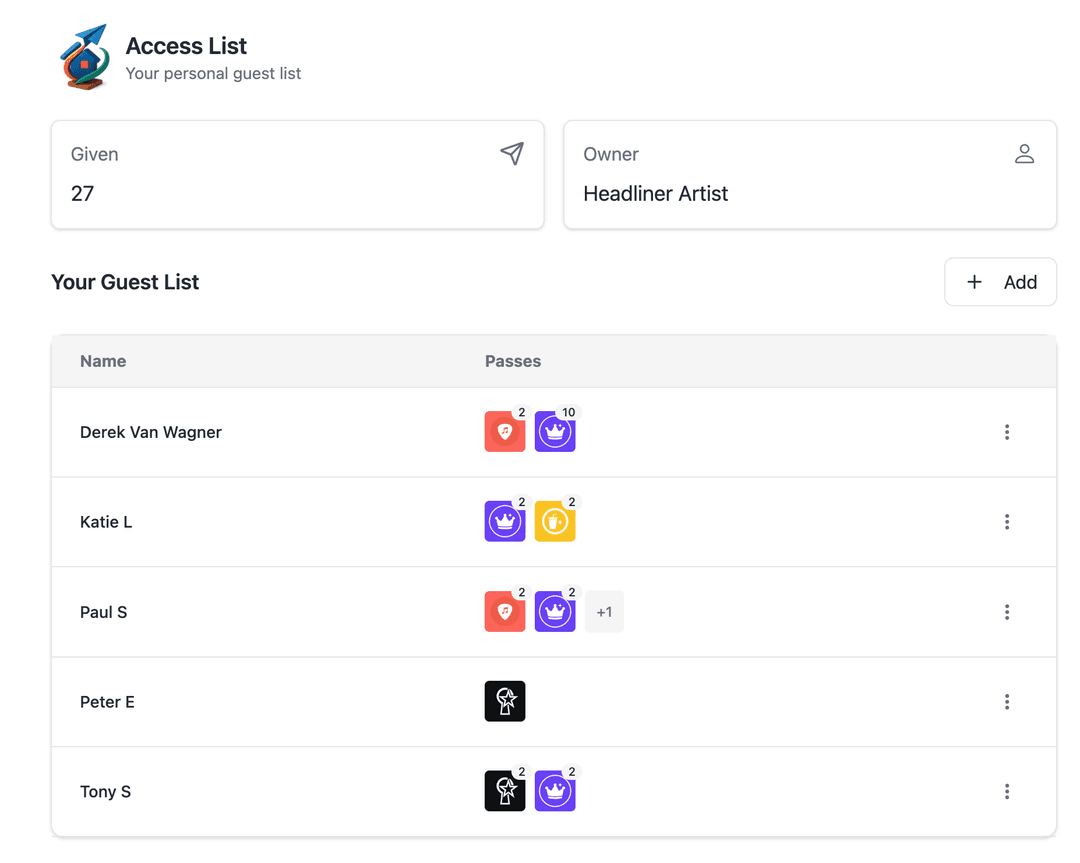Click the Passes column header
The image size is (1080, 863).
[513, 361]
